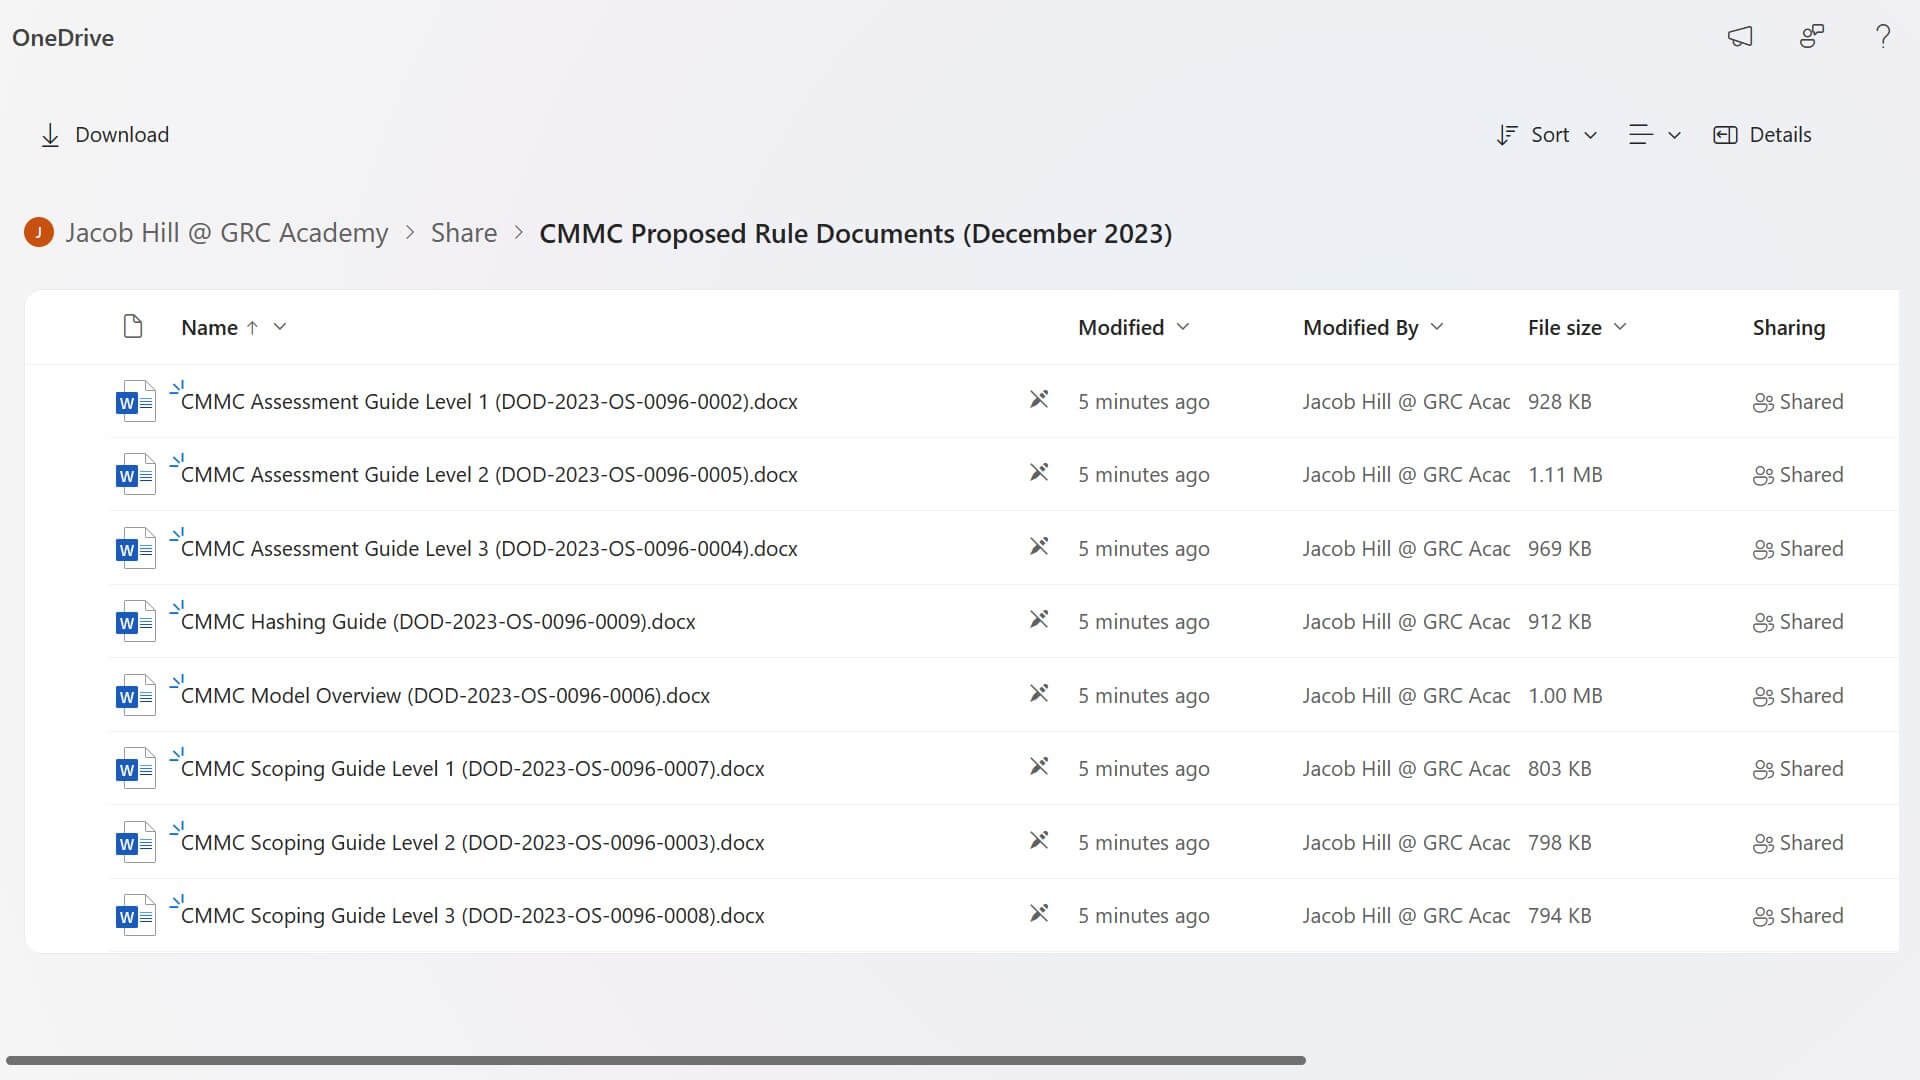Viewport: 1920px width, 1080px height.
Task: Open CMMC Assessment Guide Level 2 document
Action: (489, 475)
